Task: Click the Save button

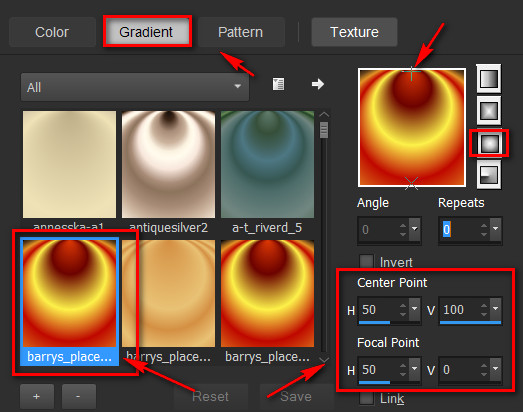Action: click(x=296, y=396)
